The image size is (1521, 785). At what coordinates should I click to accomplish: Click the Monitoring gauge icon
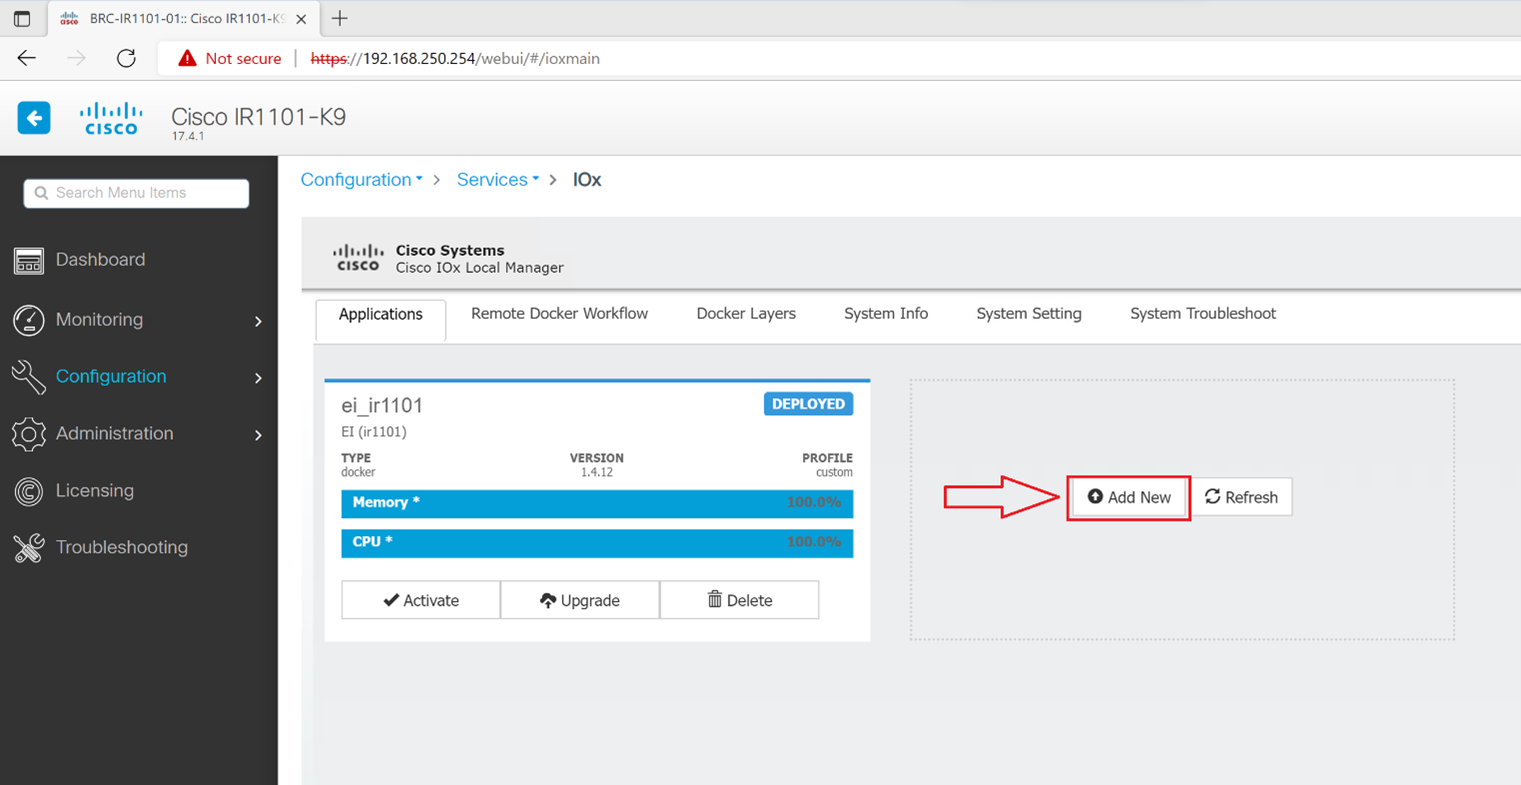[29, 320]
